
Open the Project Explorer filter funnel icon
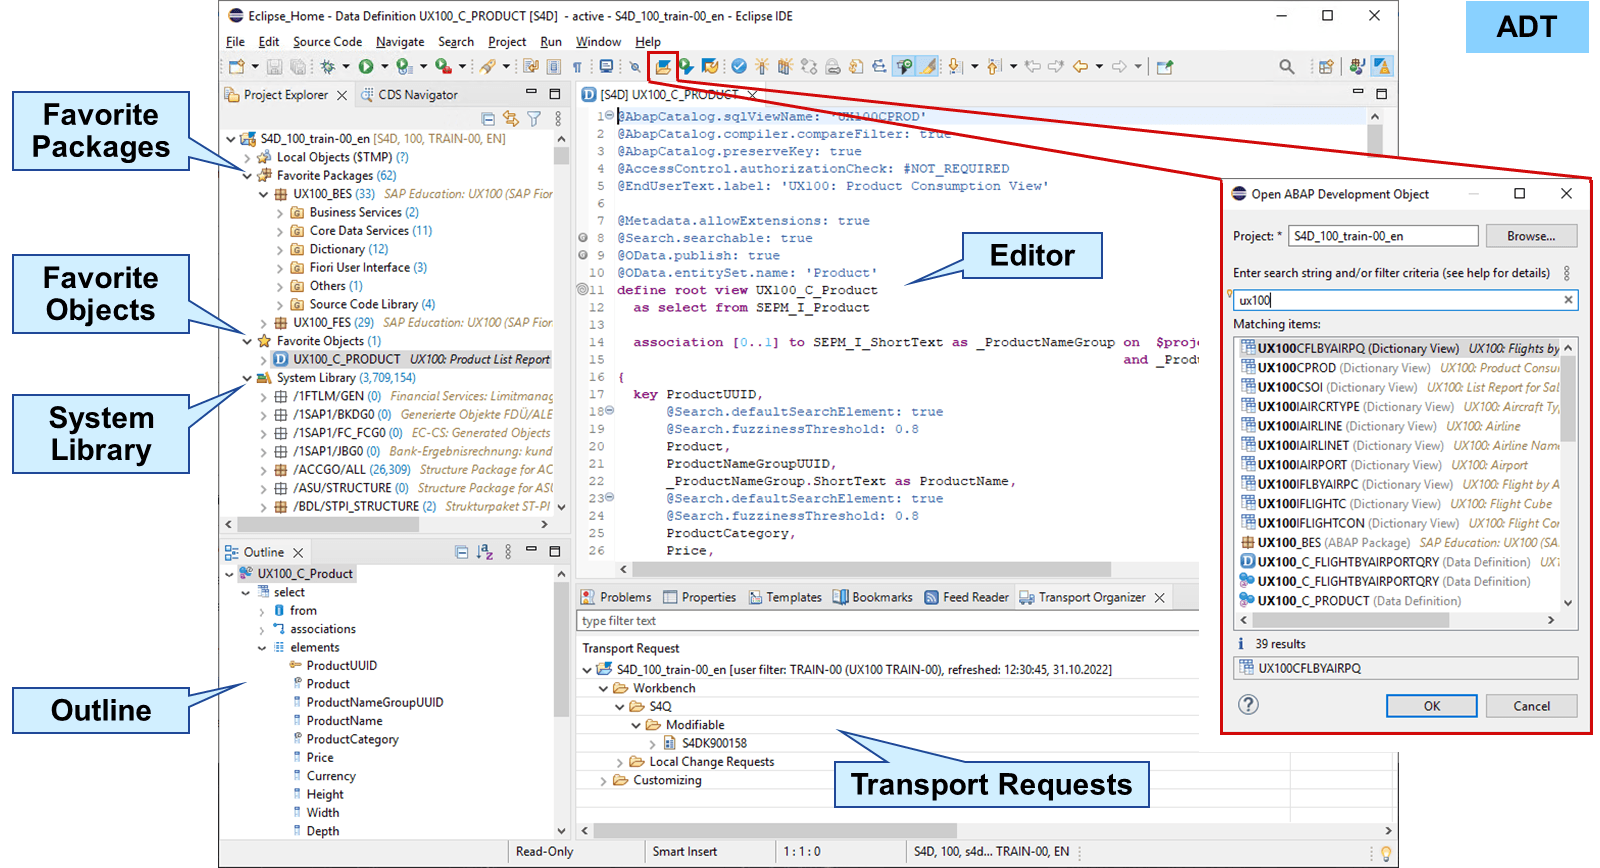(534, 119)
